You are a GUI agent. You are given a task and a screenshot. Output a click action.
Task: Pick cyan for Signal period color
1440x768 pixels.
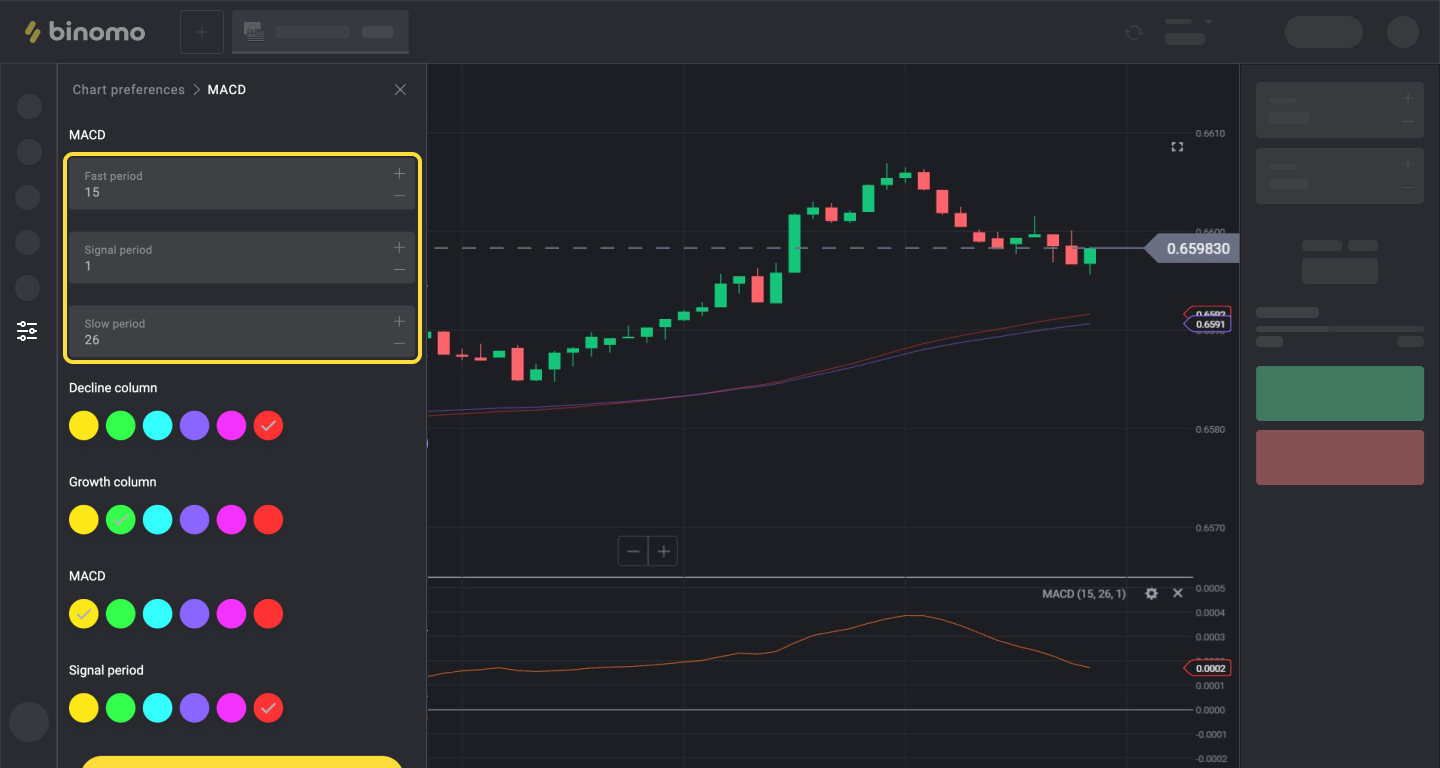158,708
